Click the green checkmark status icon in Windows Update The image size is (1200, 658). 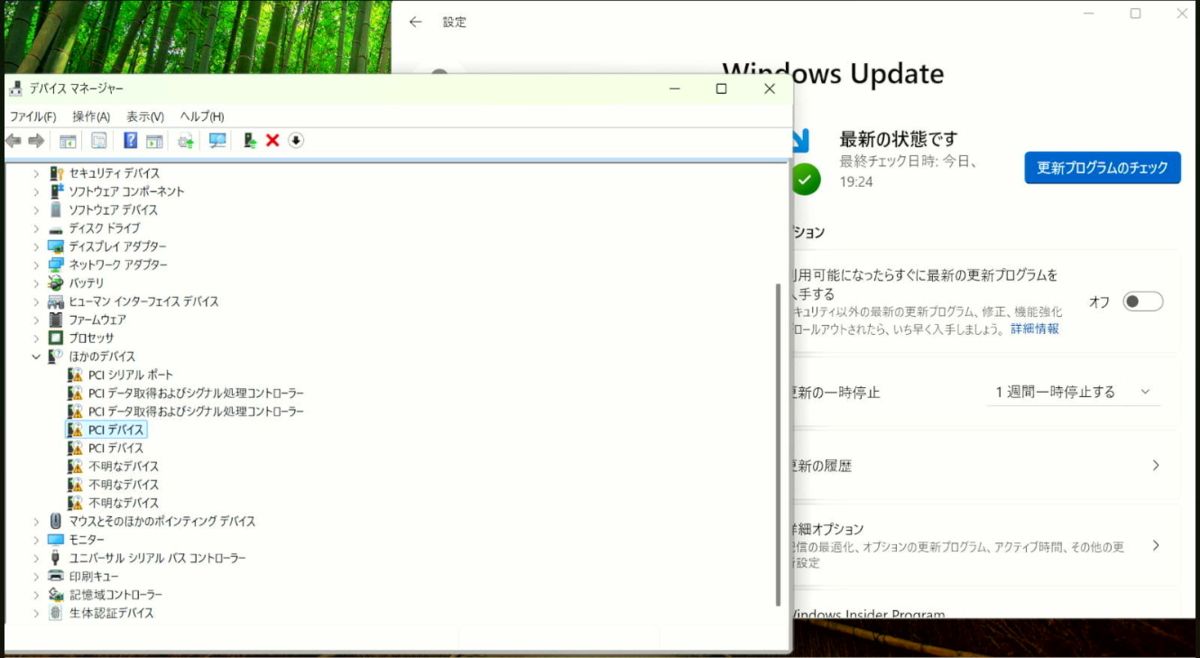pyautogui.click(x=805, y=180)
